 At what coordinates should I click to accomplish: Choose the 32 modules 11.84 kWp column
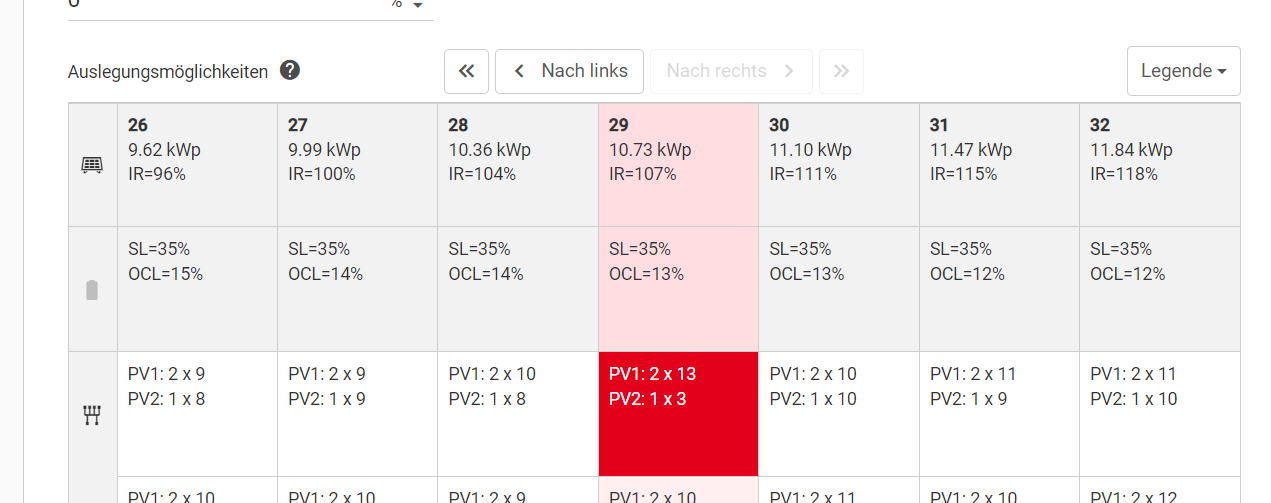pos(1159,164)
